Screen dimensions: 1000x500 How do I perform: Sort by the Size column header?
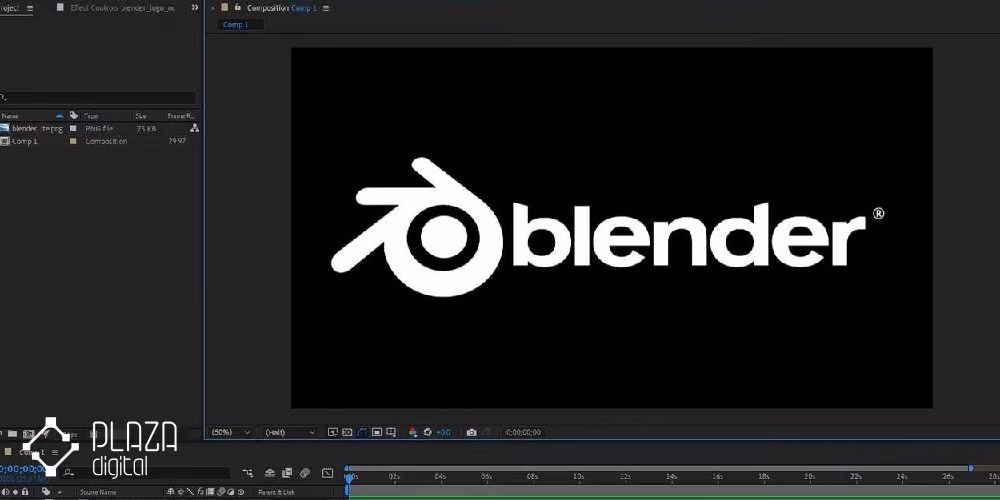(x=141, y=116)
